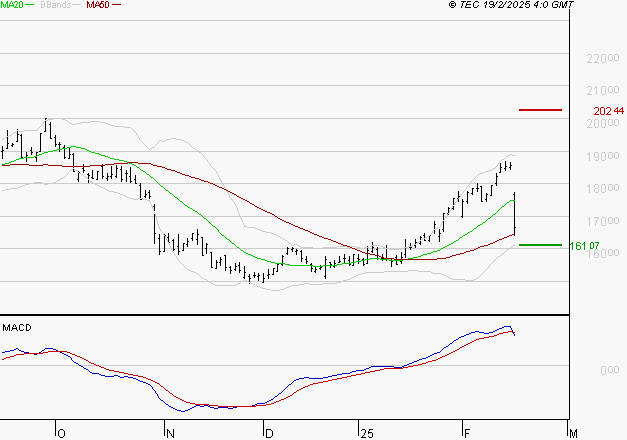Click the MA50 legend label
This screenshot has height=440, width=627.
pyautogui.click(x=98, y=5)
